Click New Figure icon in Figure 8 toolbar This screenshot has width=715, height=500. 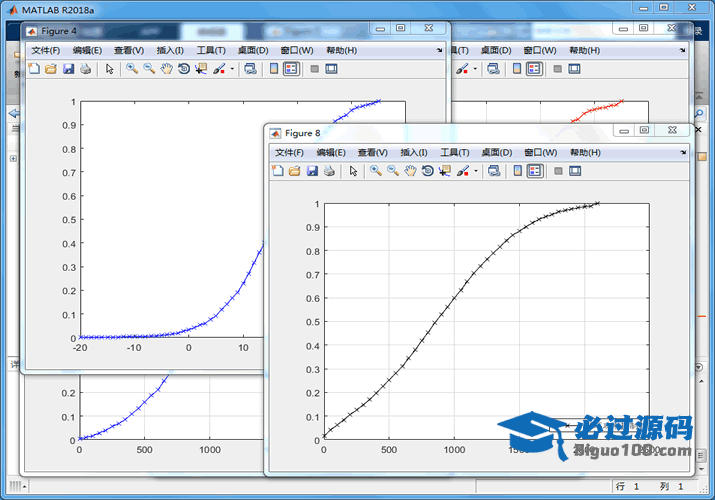(278, 171)
